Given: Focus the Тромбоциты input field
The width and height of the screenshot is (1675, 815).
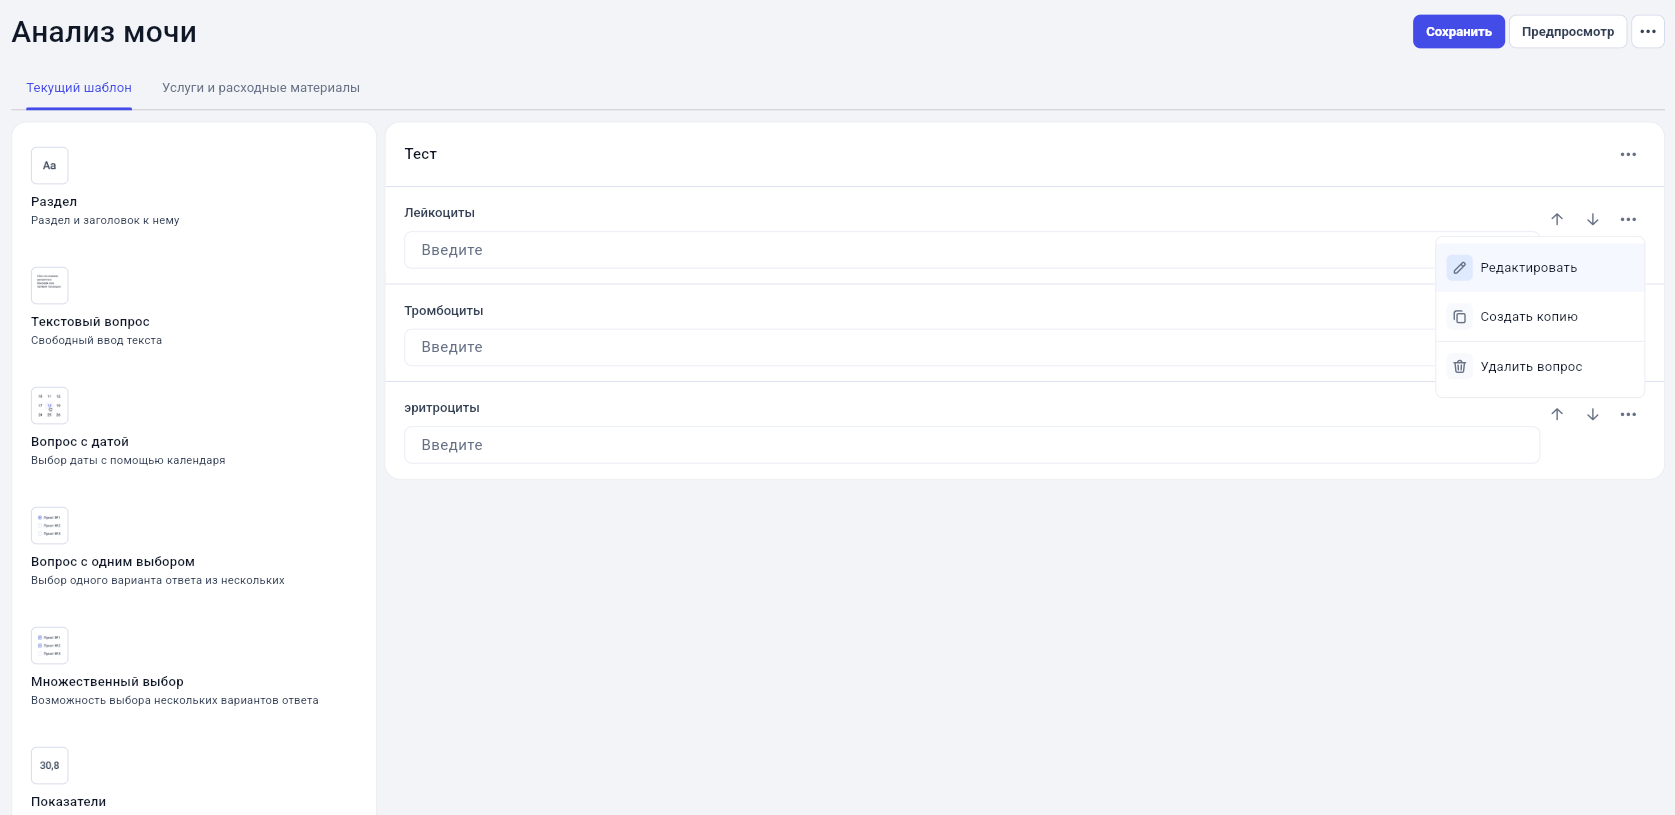Looking at the screenshot, I should [920, 347].
